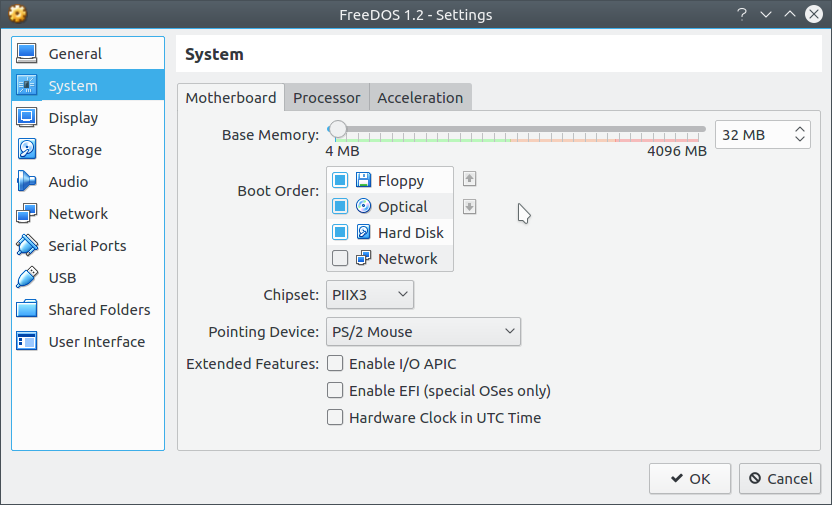Enable EFI special OSes checkbox
The image size is (832, 505).
coord(335,390)
